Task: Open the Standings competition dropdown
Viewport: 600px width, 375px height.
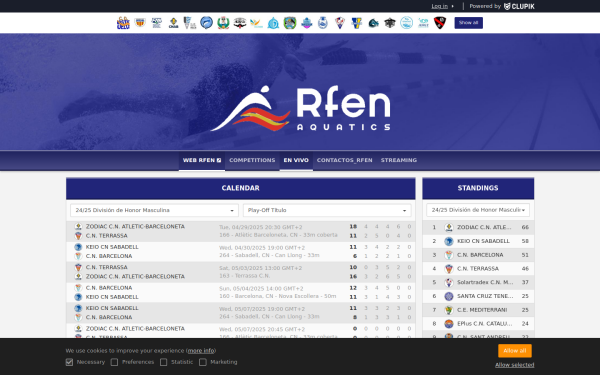Action: 478,210
